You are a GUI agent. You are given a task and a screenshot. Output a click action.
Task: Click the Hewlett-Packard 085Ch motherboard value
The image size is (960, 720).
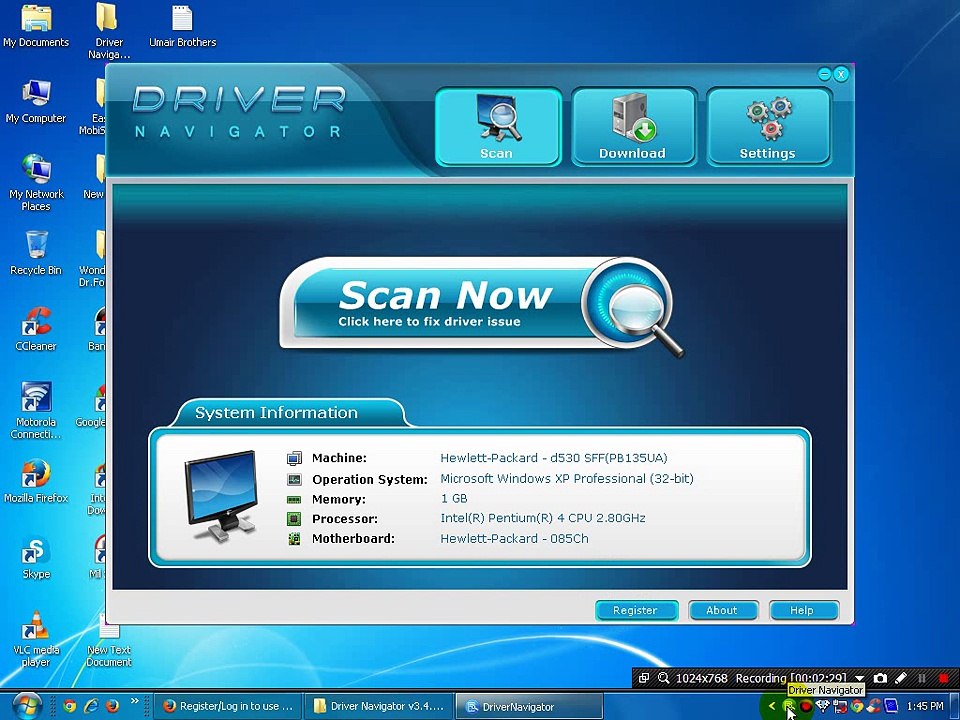click(514, 539)
